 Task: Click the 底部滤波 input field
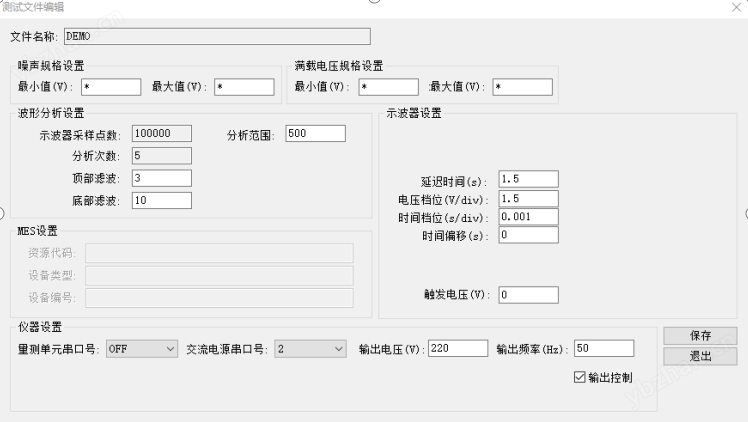(x=161, y=200)
